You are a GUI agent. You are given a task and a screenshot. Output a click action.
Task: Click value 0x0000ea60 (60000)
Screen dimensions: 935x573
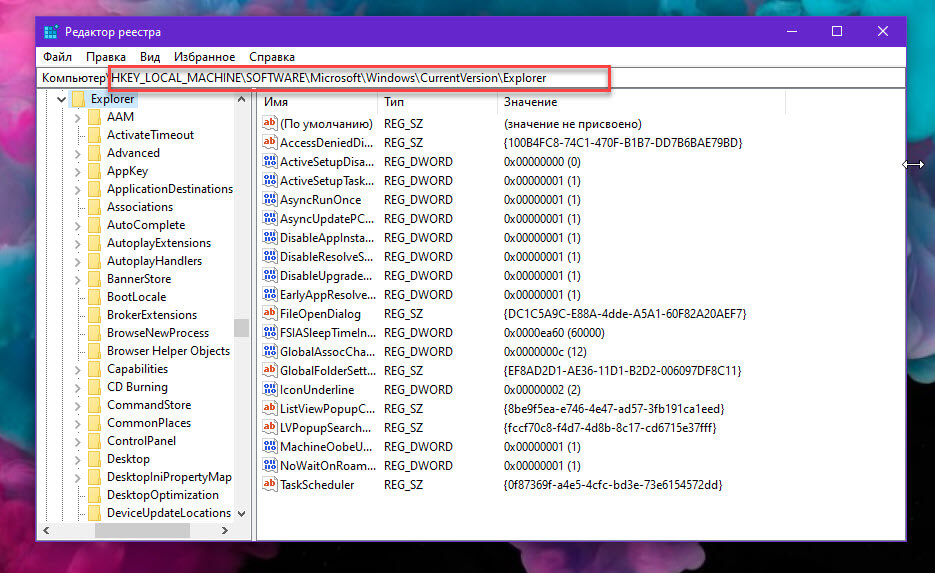(x=554, y=333)
